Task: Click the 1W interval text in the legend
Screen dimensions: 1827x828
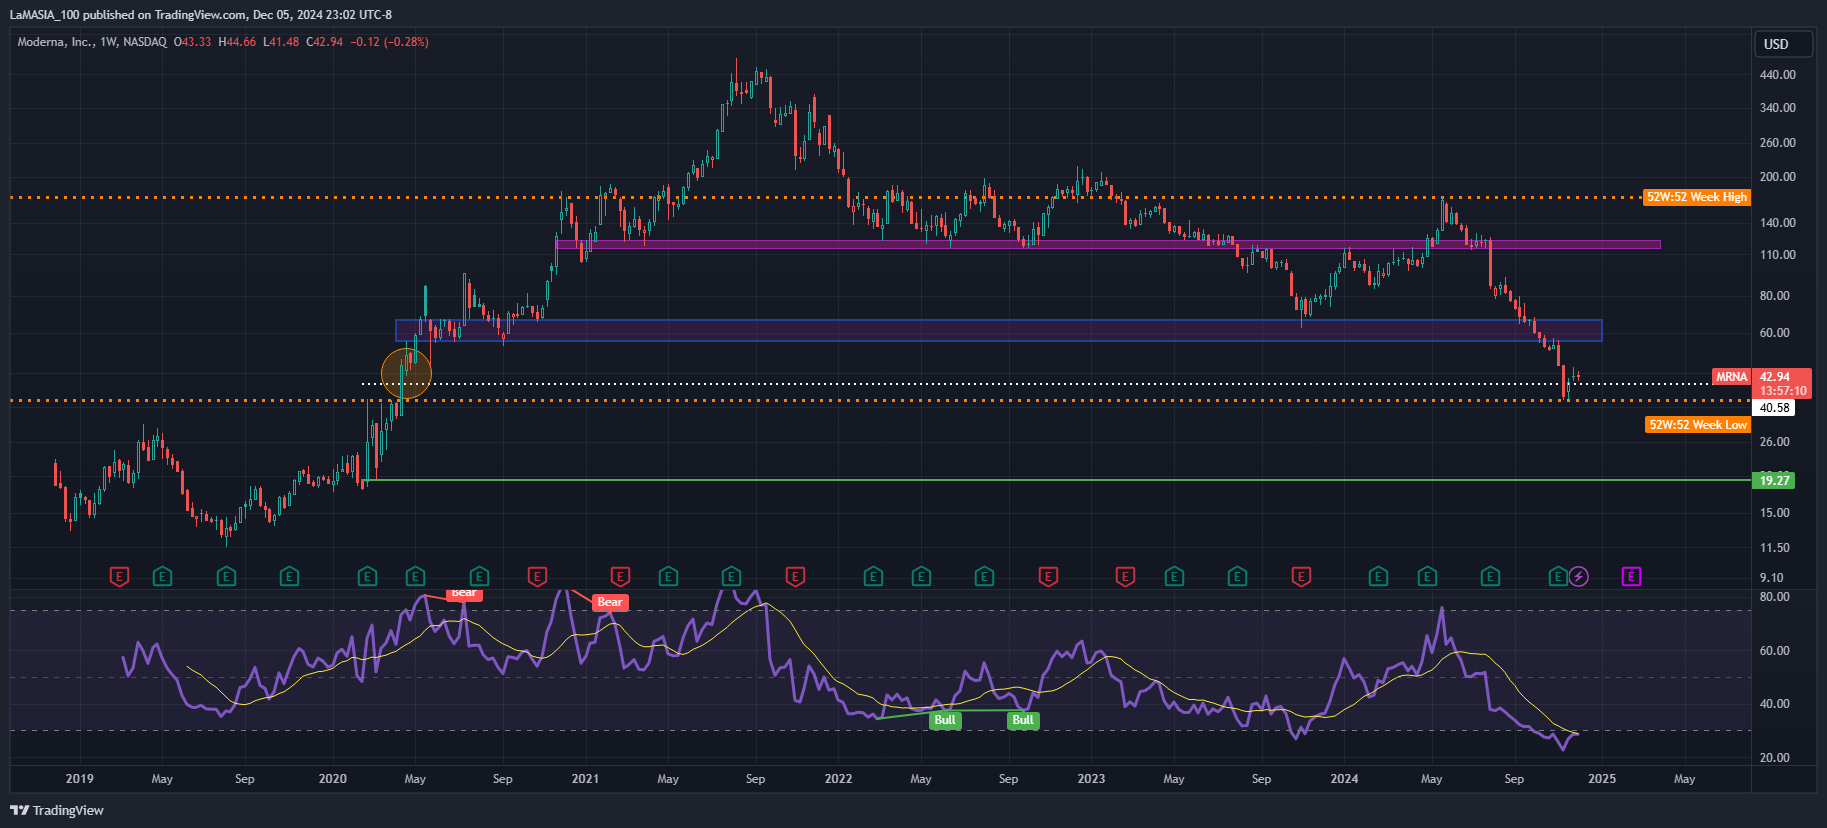Action: 109,42
